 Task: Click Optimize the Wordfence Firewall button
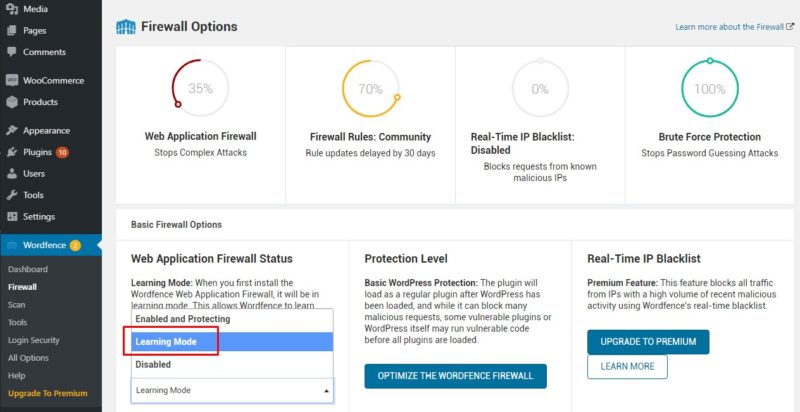456,376
